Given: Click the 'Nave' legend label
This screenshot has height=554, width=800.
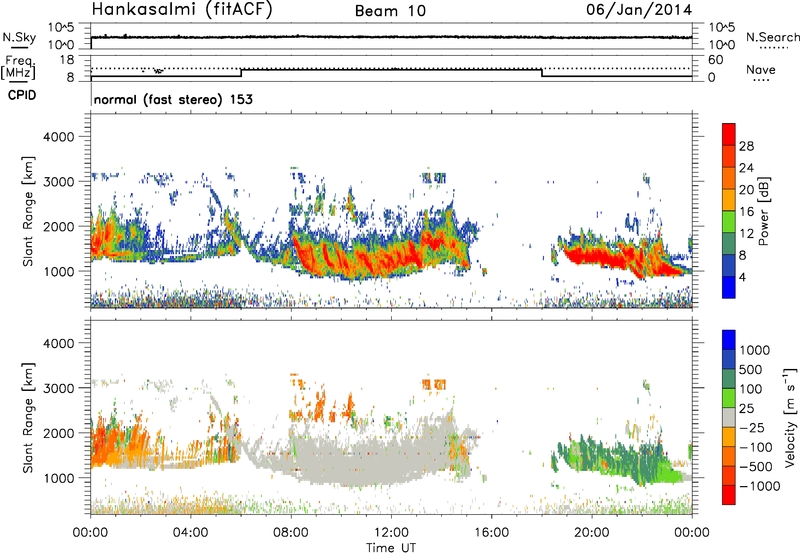Looking at the screenshot, I should coord(761,70).
